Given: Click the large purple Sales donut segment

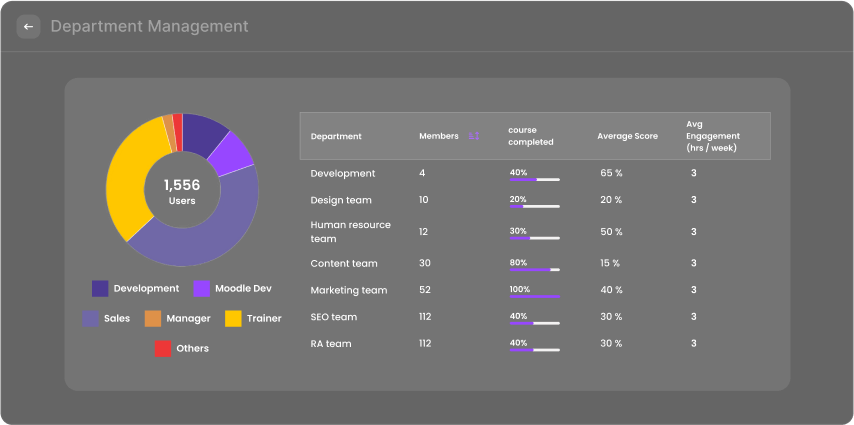Looking at the screenshot, I should [x=200, y=240].
